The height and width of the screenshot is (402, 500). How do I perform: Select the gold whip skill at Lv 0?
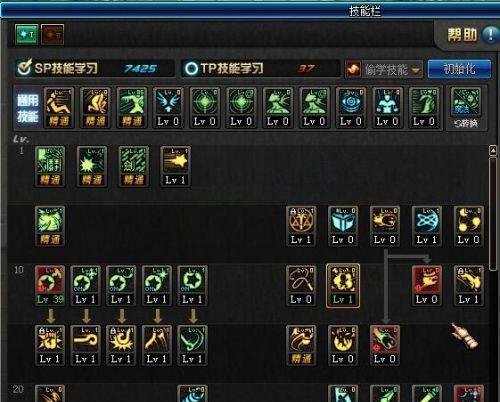click(x=301, y=285)
